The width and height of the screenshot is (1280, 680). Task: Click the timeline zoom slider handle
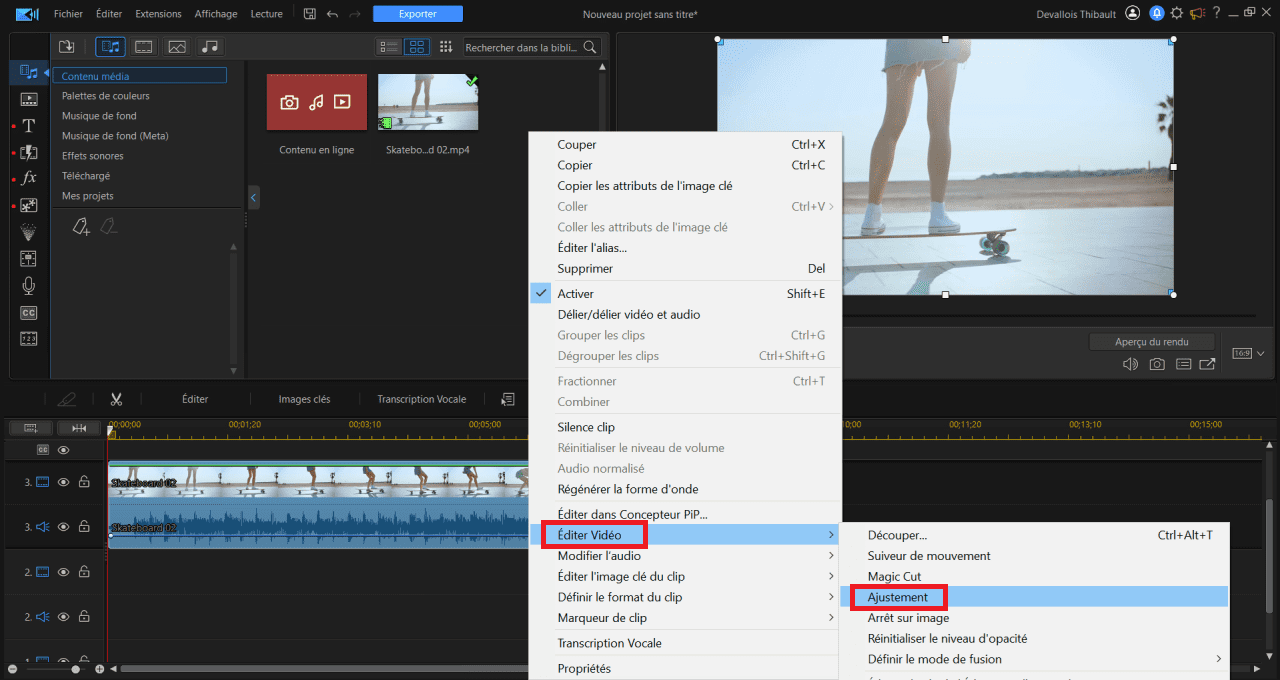pyautogui.click(x=75, y=669)
